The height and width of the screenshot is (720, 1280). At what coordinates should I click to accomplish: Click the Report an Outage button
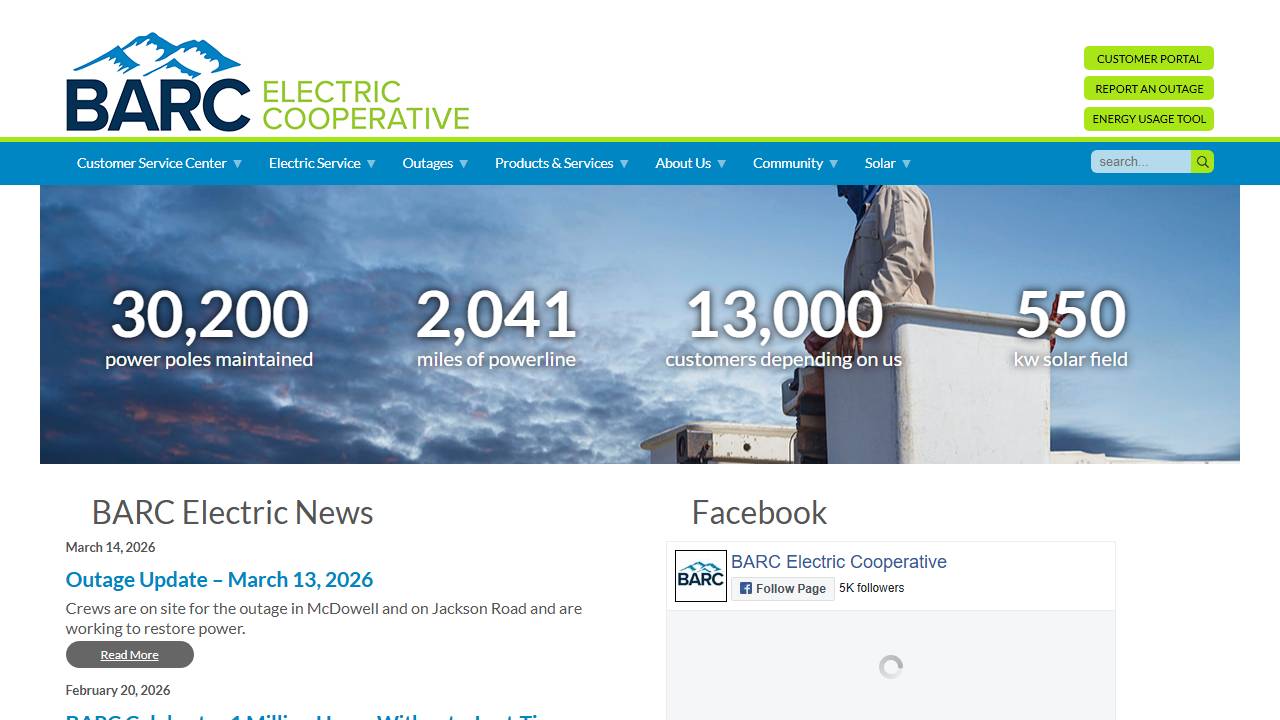(1148, 88)
